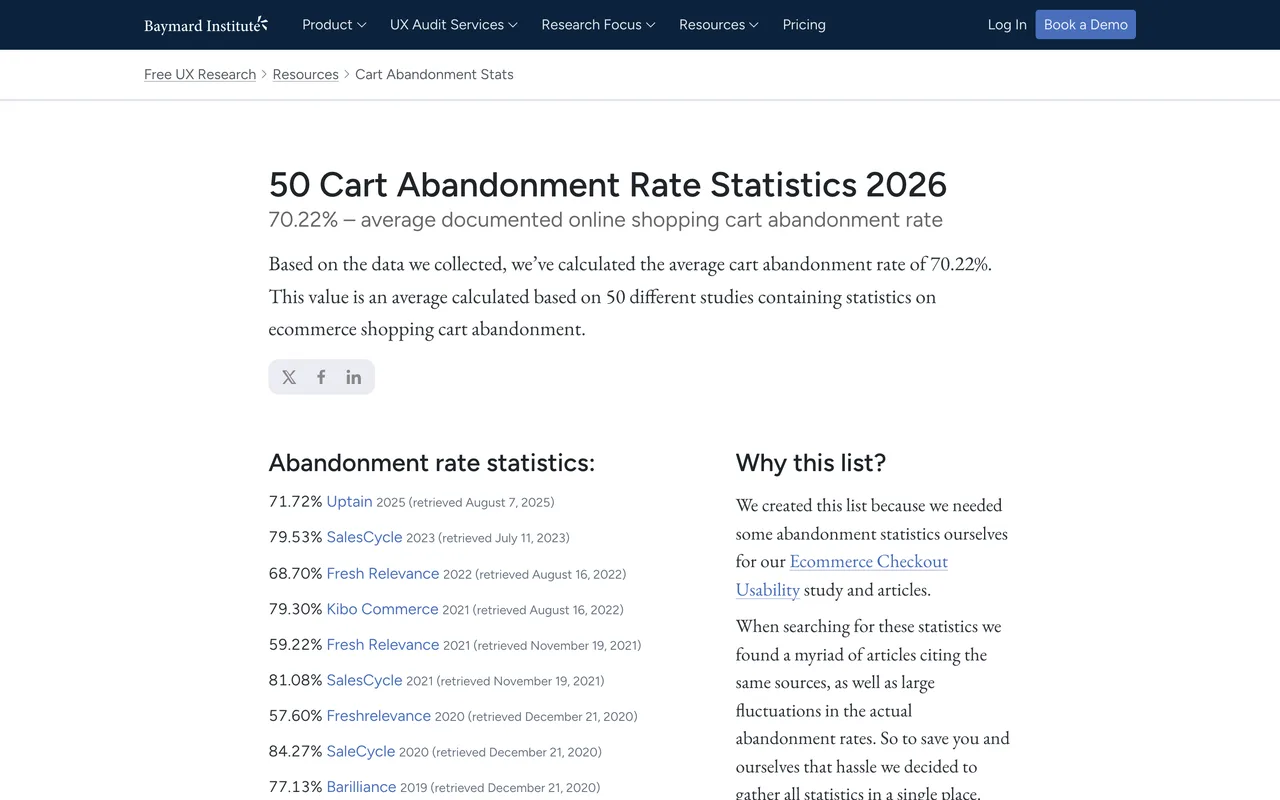The width and height of the screenshot is (1280, 800).
Task: Open the Resources dropdown in navbar
Action: (718, 25)
